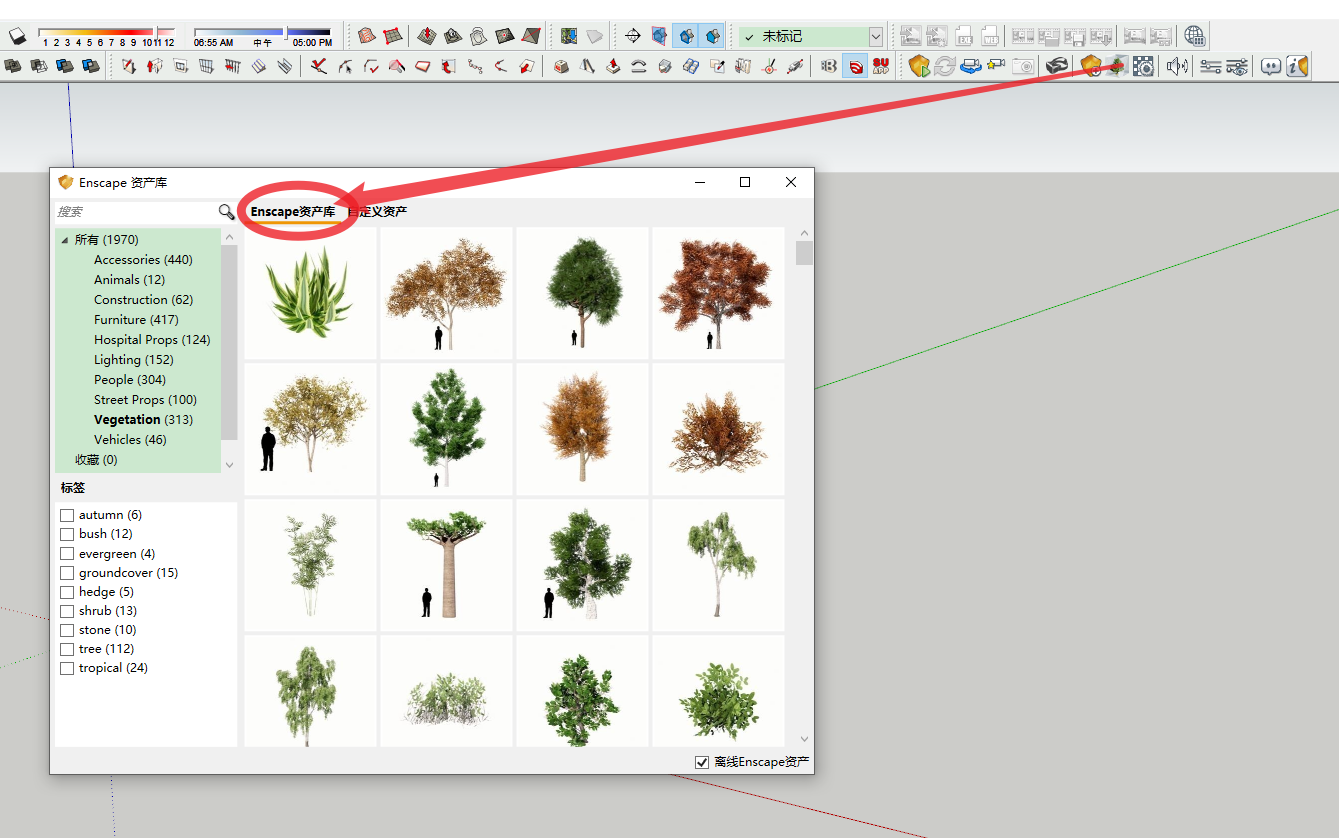Start Enscape with the shield play icon
Screen dimensions: 1339x838
pos(919,66)
